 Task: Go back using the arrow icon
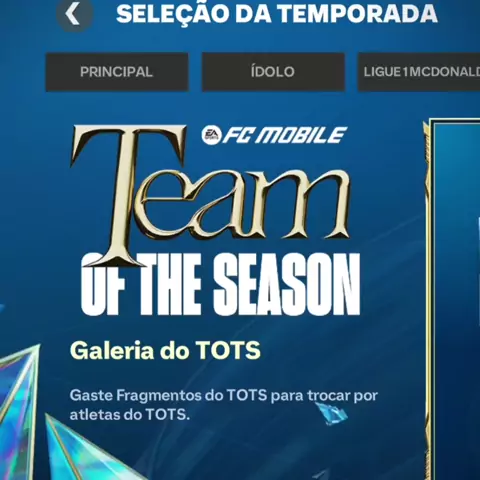[x=74, y=14]
